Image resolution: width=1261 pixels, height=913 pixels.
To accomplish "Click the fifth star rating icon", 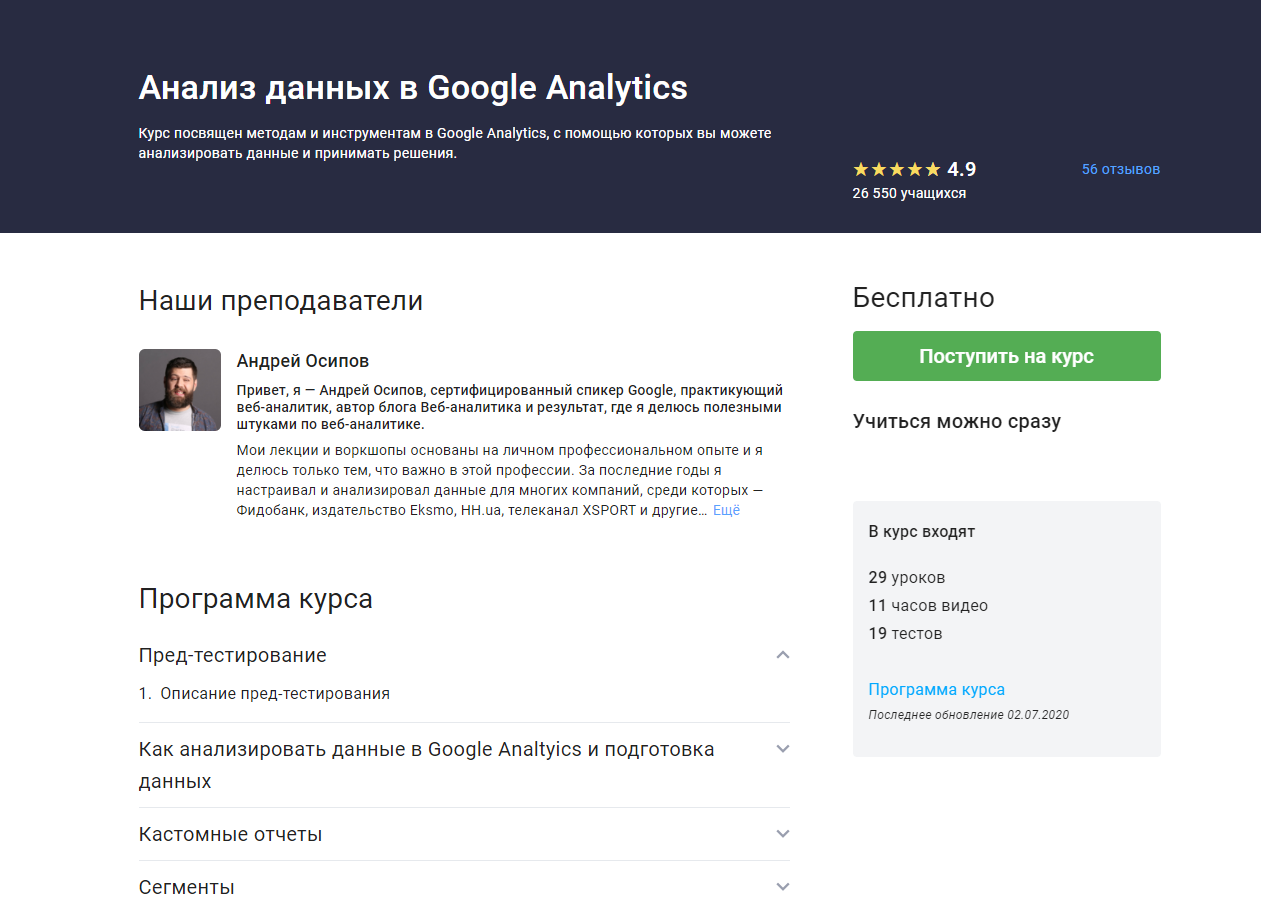I will pyautogui.click(x=932, y=169).
